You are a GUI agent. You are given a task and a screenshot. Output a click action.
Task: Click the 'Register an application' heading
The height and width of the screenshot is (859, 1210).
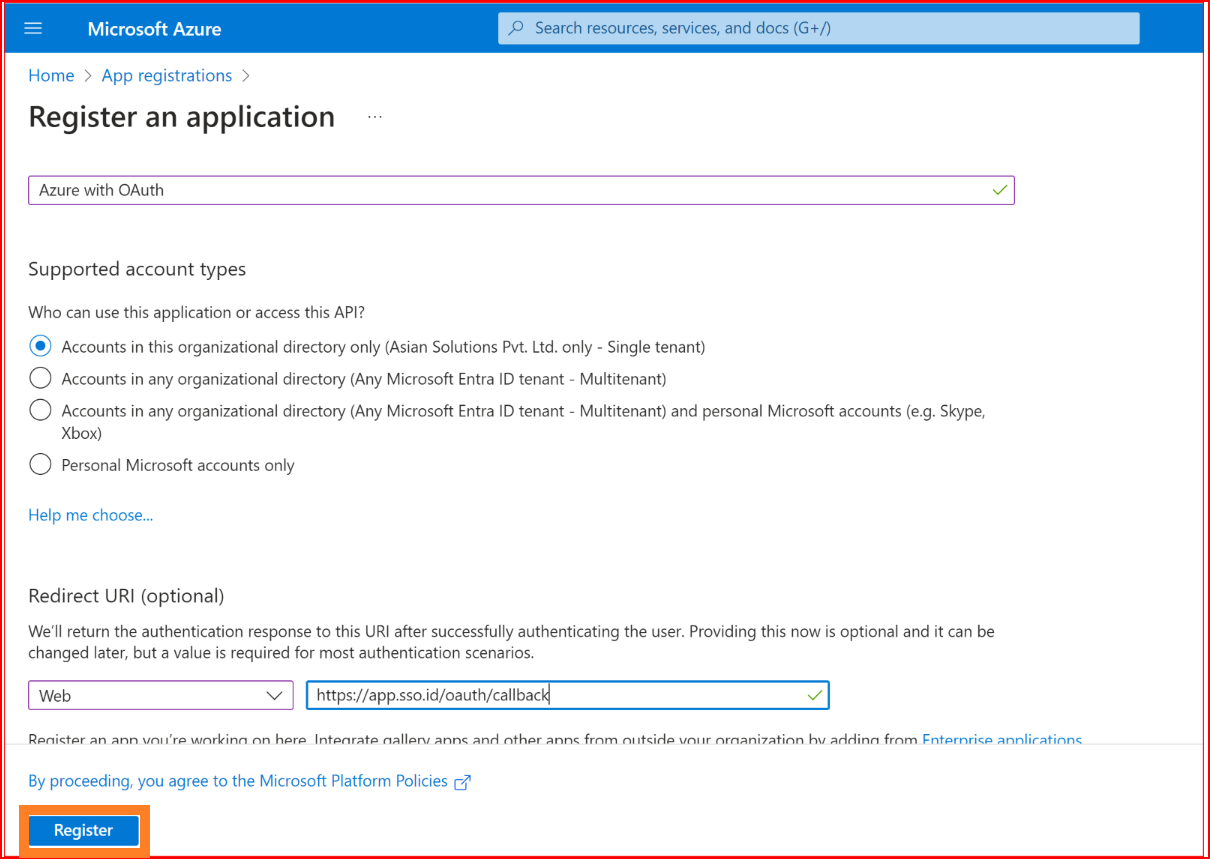(182, 117)
